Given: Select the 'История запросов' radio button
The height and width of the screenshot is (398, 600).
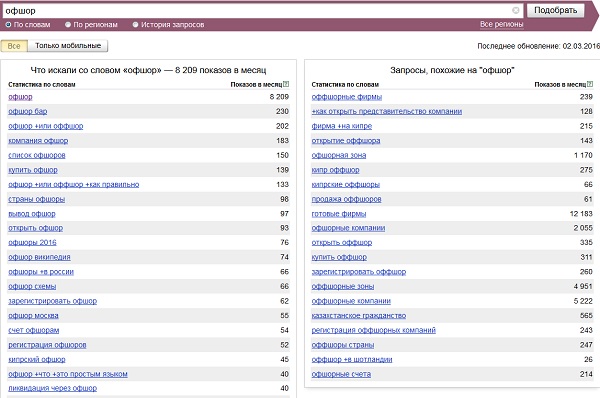Looking at the screenshot, I should [135, 24].
